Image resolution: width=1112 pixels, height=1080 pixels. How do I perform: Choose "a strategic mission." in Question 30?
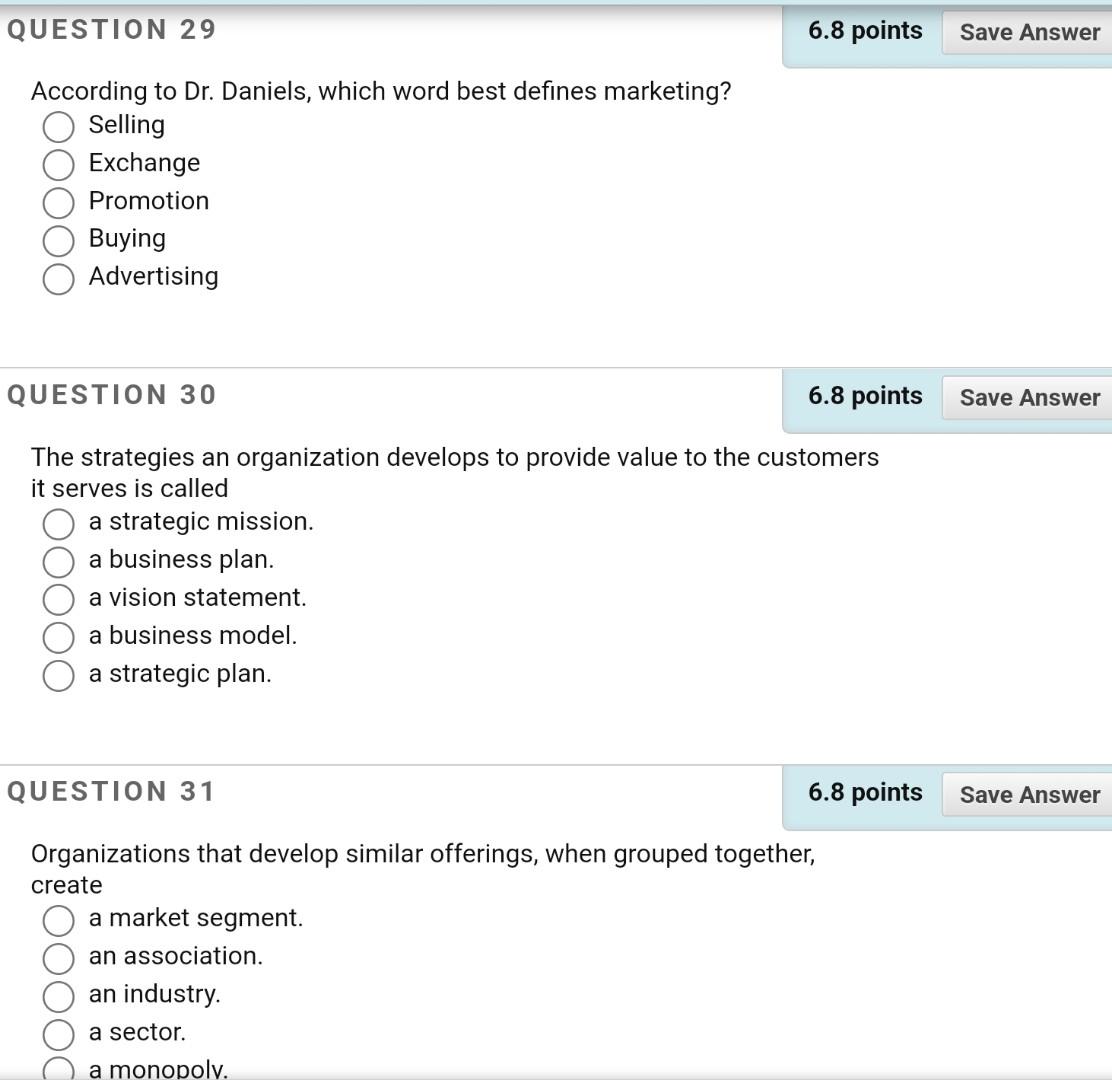58,524
